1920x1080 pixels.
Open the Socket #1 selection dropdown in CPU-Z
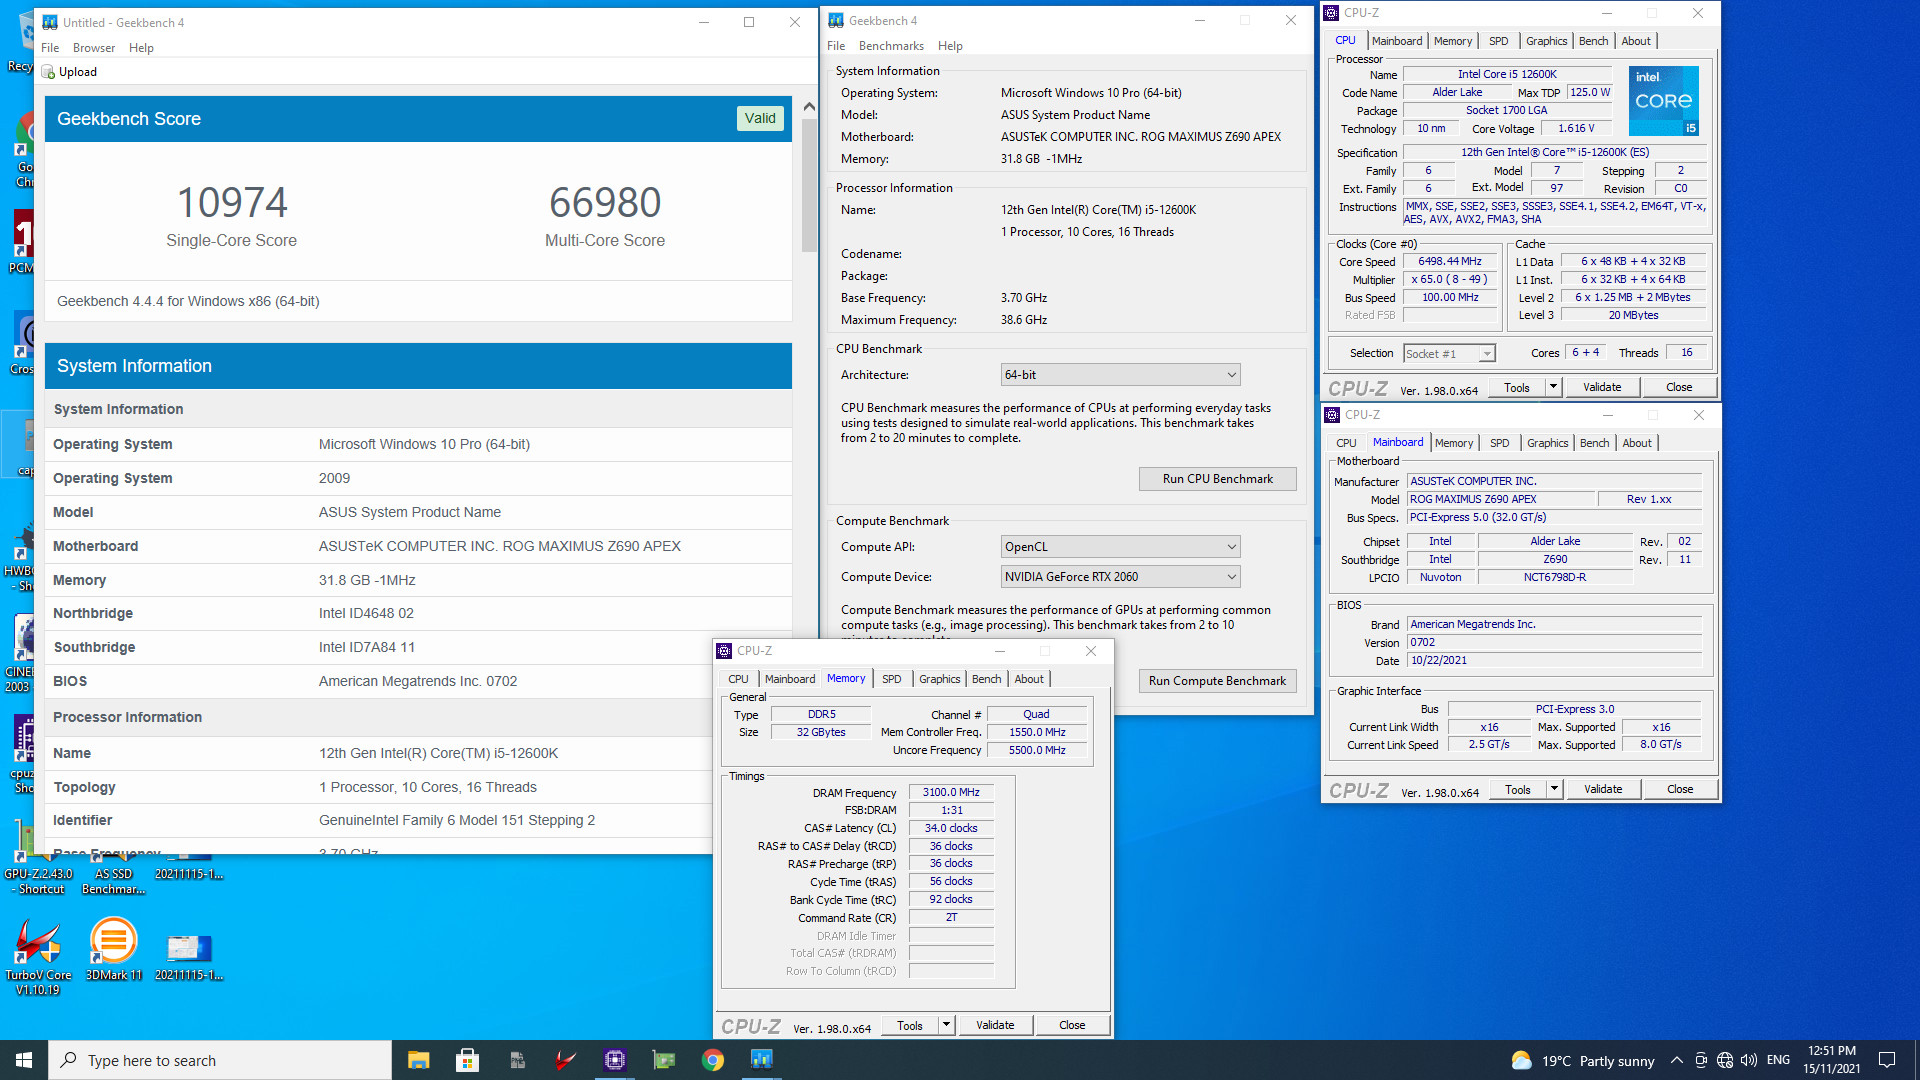point(1448,353)
